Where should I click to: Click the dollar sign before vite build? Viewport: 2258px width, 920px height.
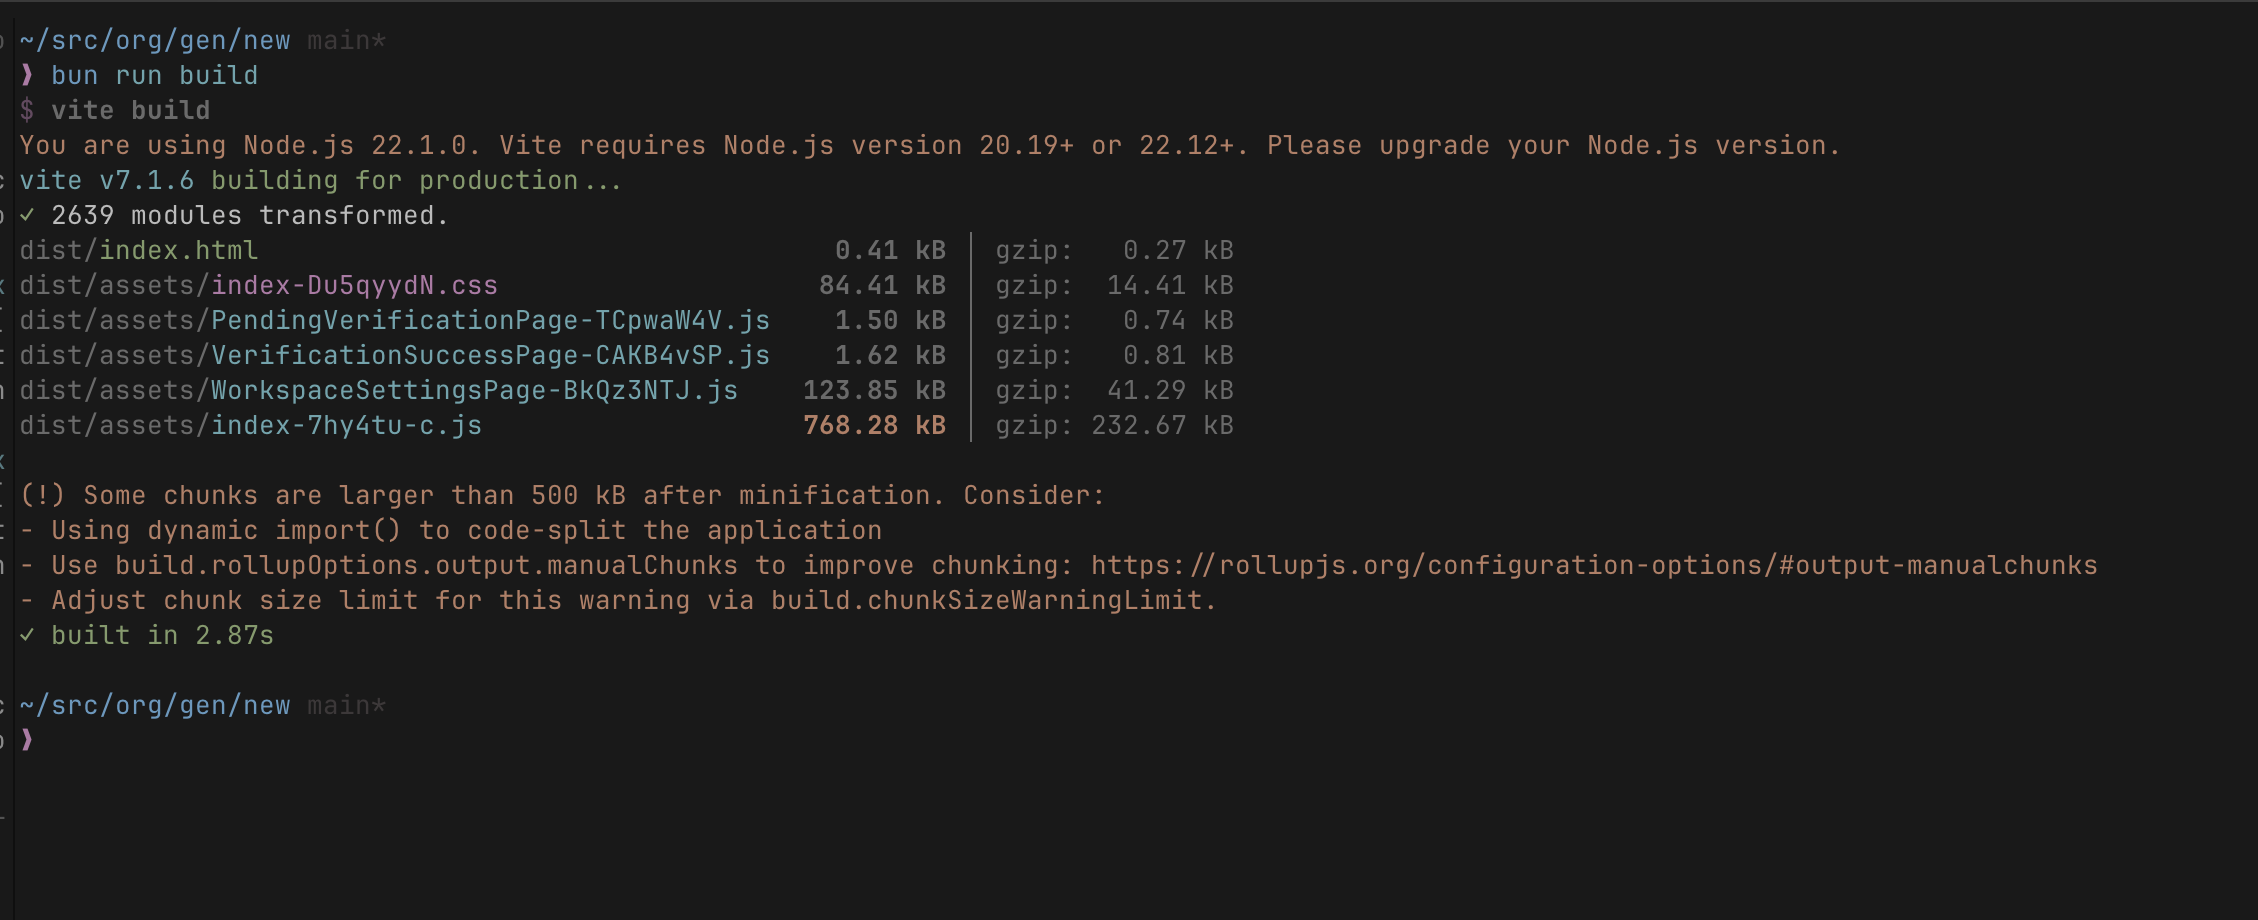pyautogui.click(x=27, y=110)
